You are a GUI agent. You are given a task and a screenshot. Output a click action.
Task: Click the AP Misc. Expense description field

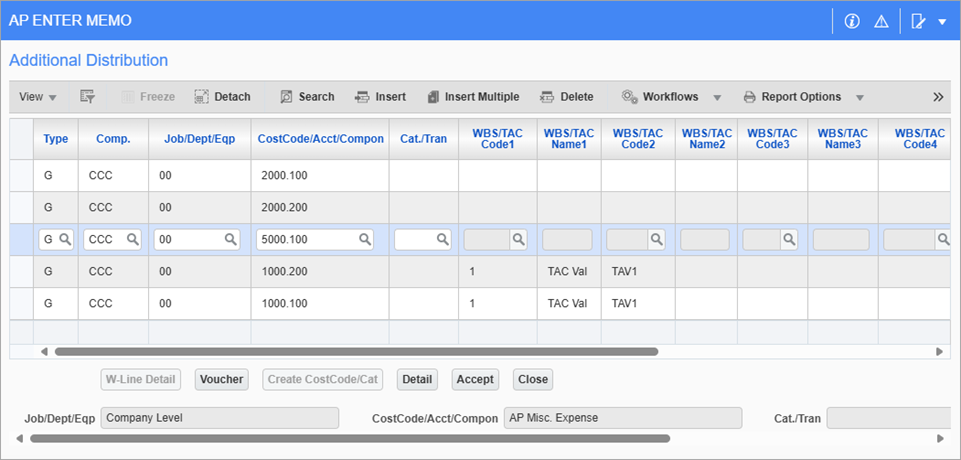[623, 418]
